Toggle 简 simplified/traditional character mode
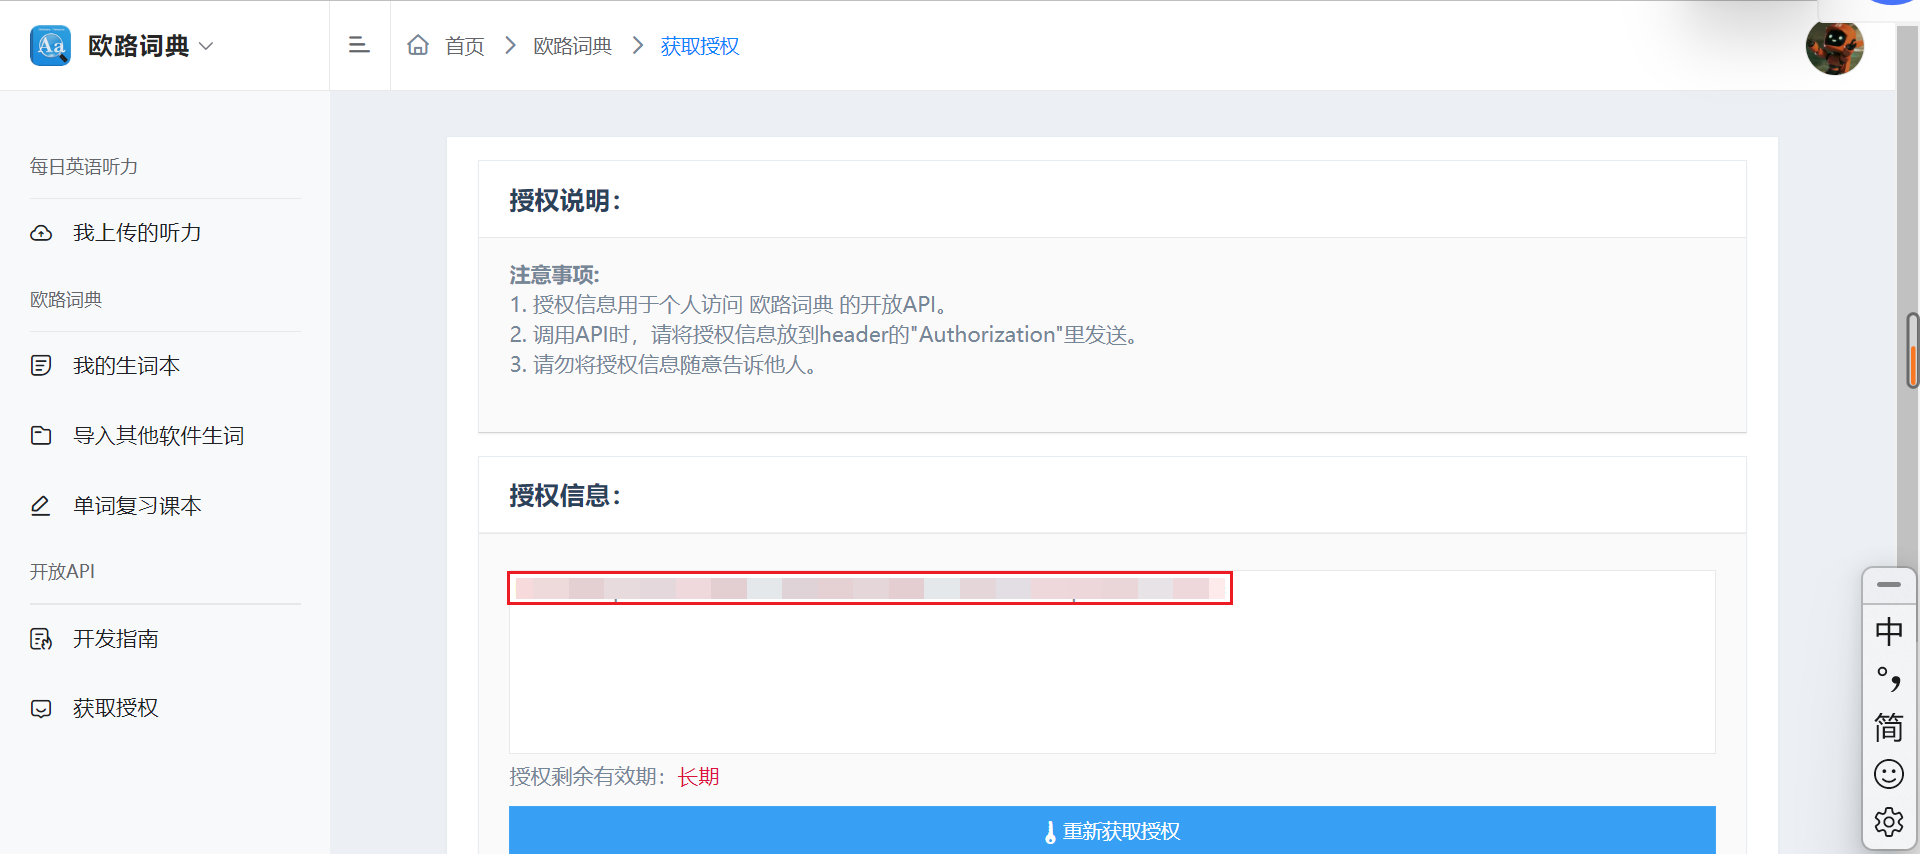The image size is (1920, 854). click(x=1888, y=727)
